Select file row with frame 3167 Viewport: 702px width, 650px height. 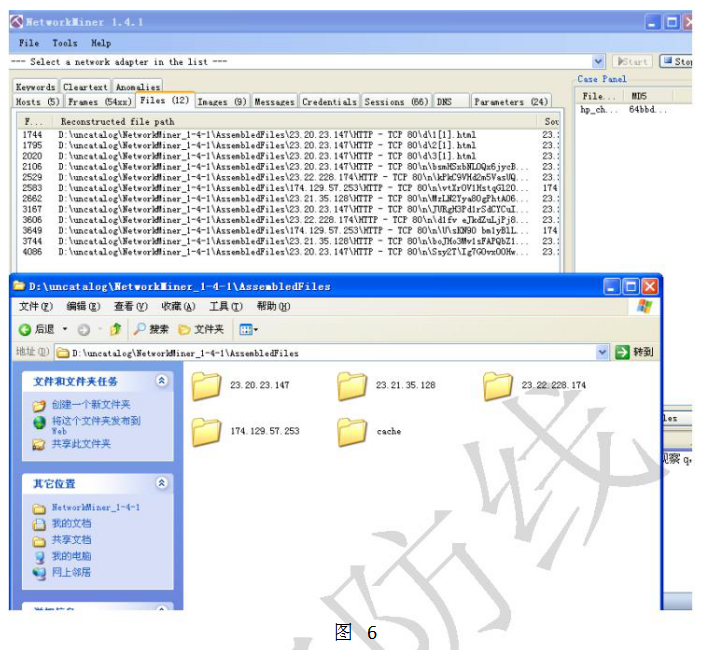(x=289, y=209)
